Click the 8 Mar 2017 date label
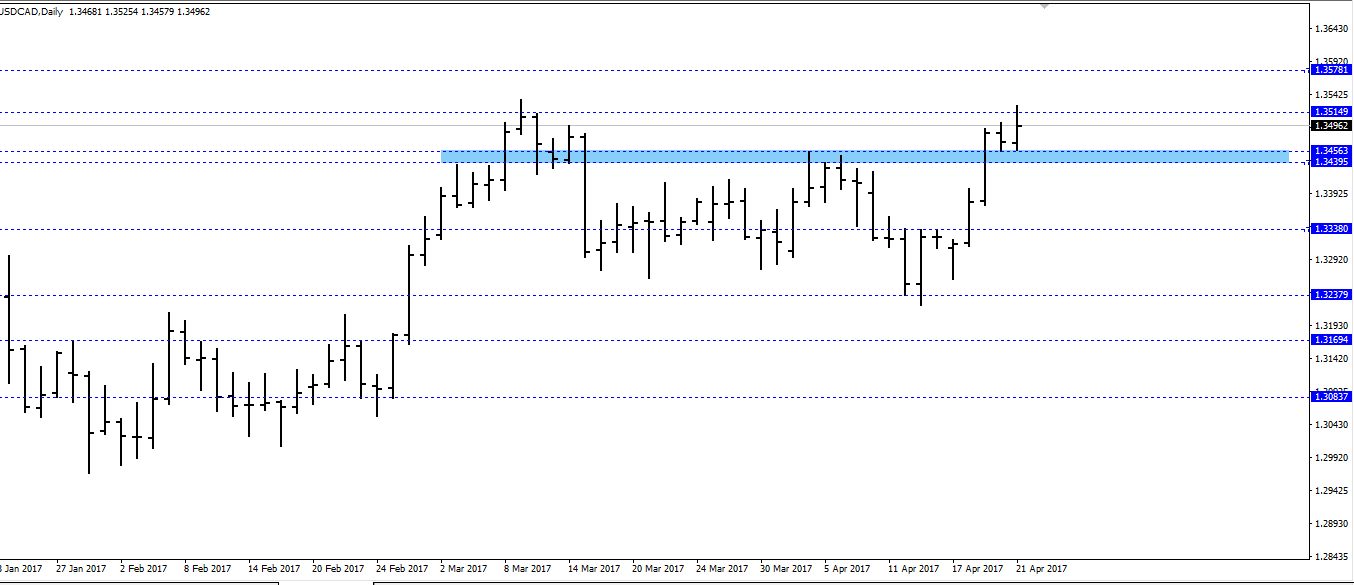The height and width of the screenshot is (585, 1354). click(x=526, y=569)
